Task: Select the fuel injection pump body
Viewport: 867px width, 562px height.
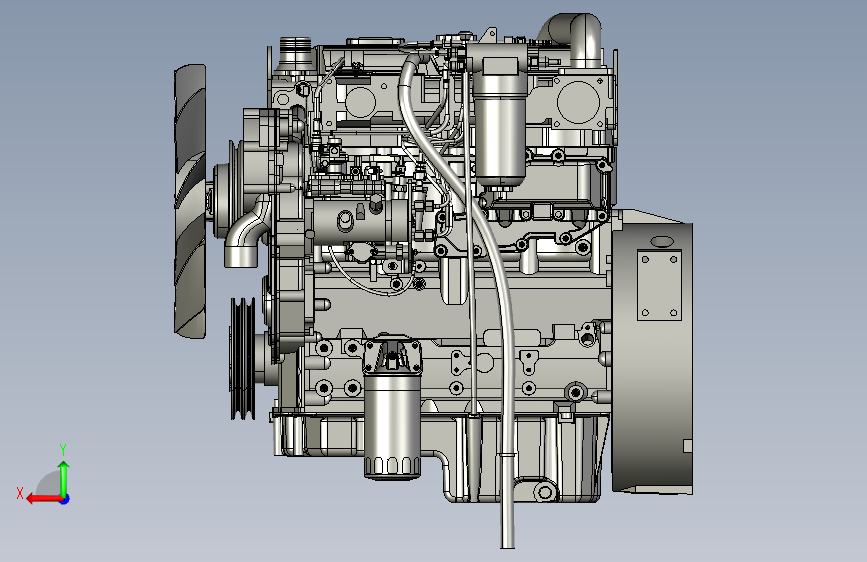Action: (359, 220)
